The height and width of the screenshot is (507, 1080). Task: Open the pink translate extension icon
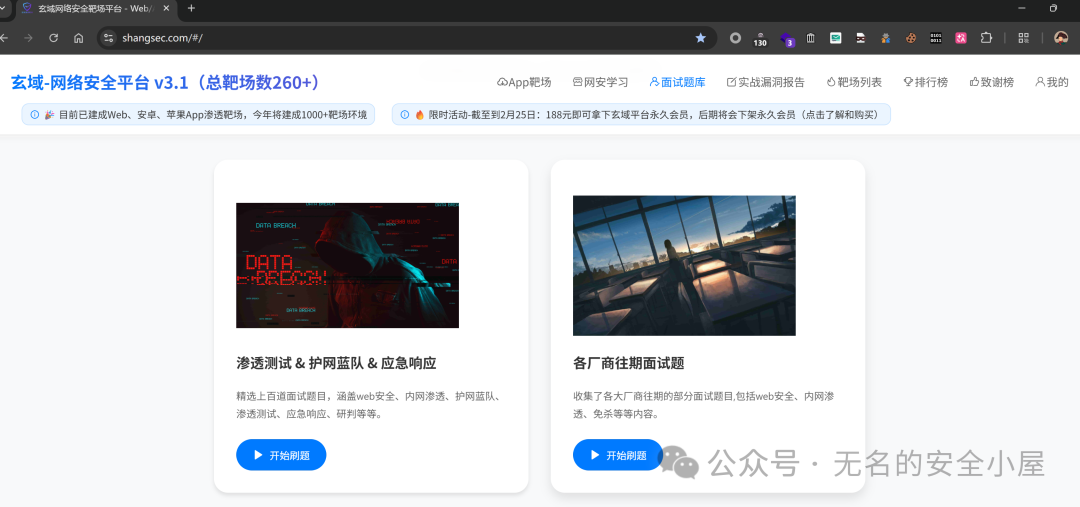pyautogui.click(x=961, y=38)
